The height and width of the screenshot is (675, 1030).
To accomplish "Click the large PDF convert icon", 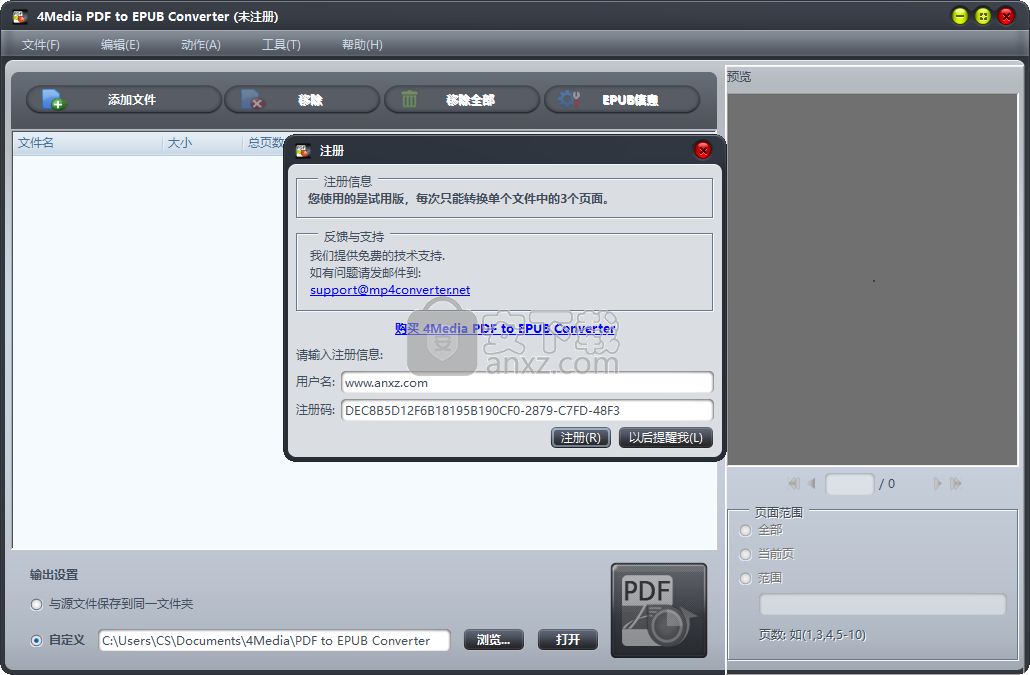I will pos(659,610).
